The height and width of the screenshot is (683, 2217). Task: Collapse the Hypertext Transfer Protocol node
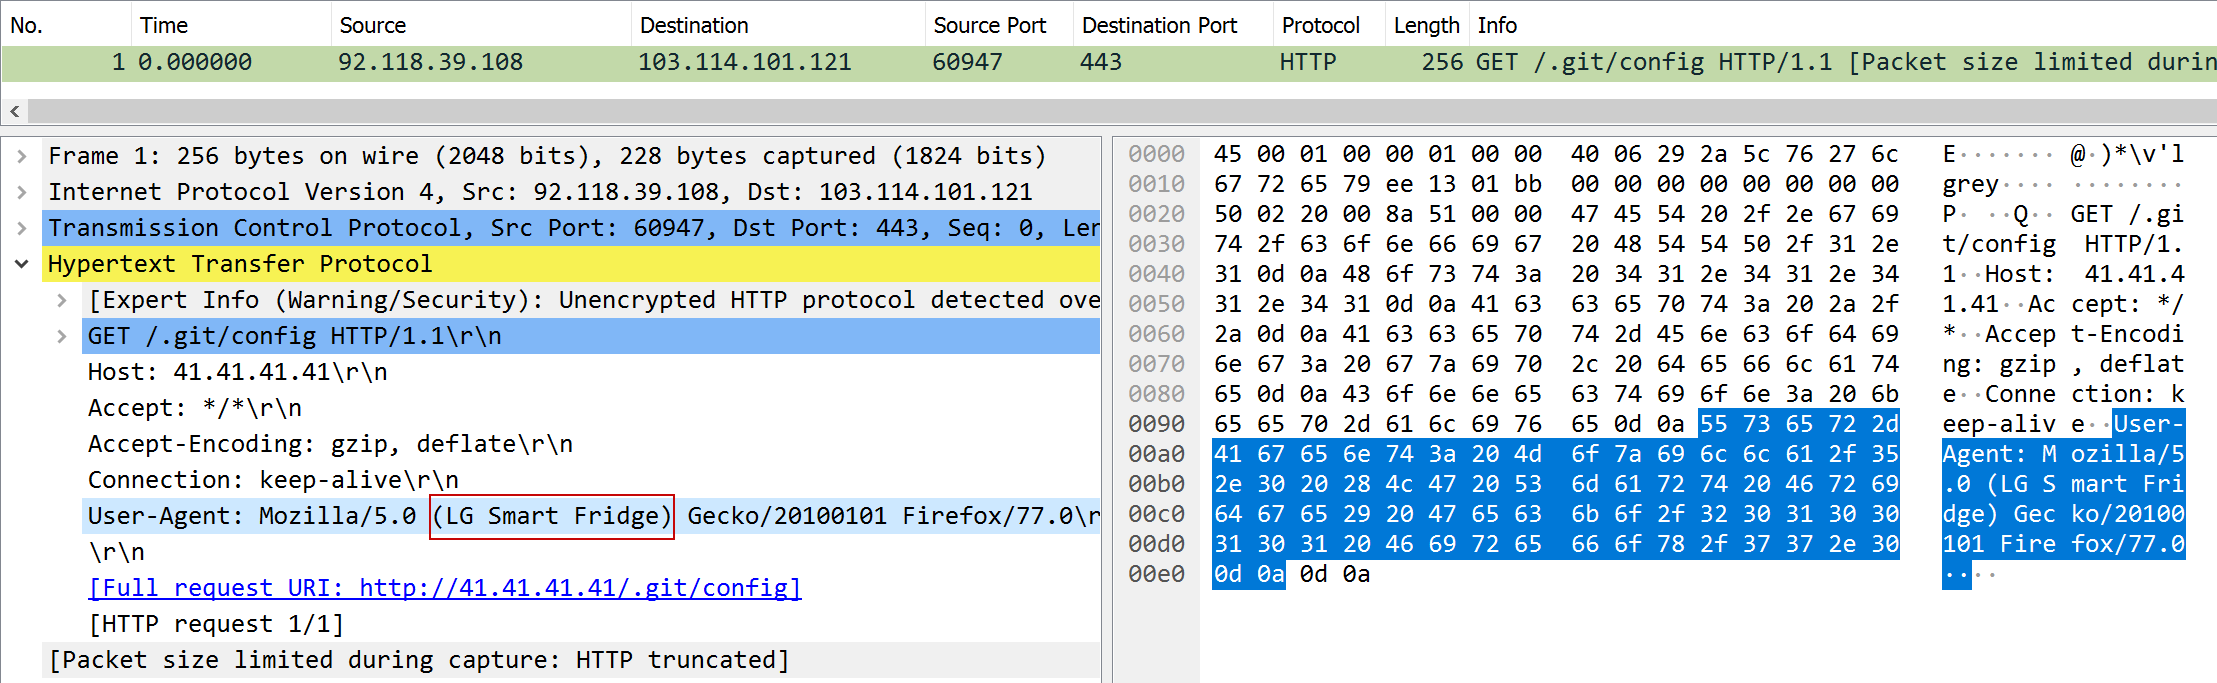pyautogui.click(x=21, y=264)
